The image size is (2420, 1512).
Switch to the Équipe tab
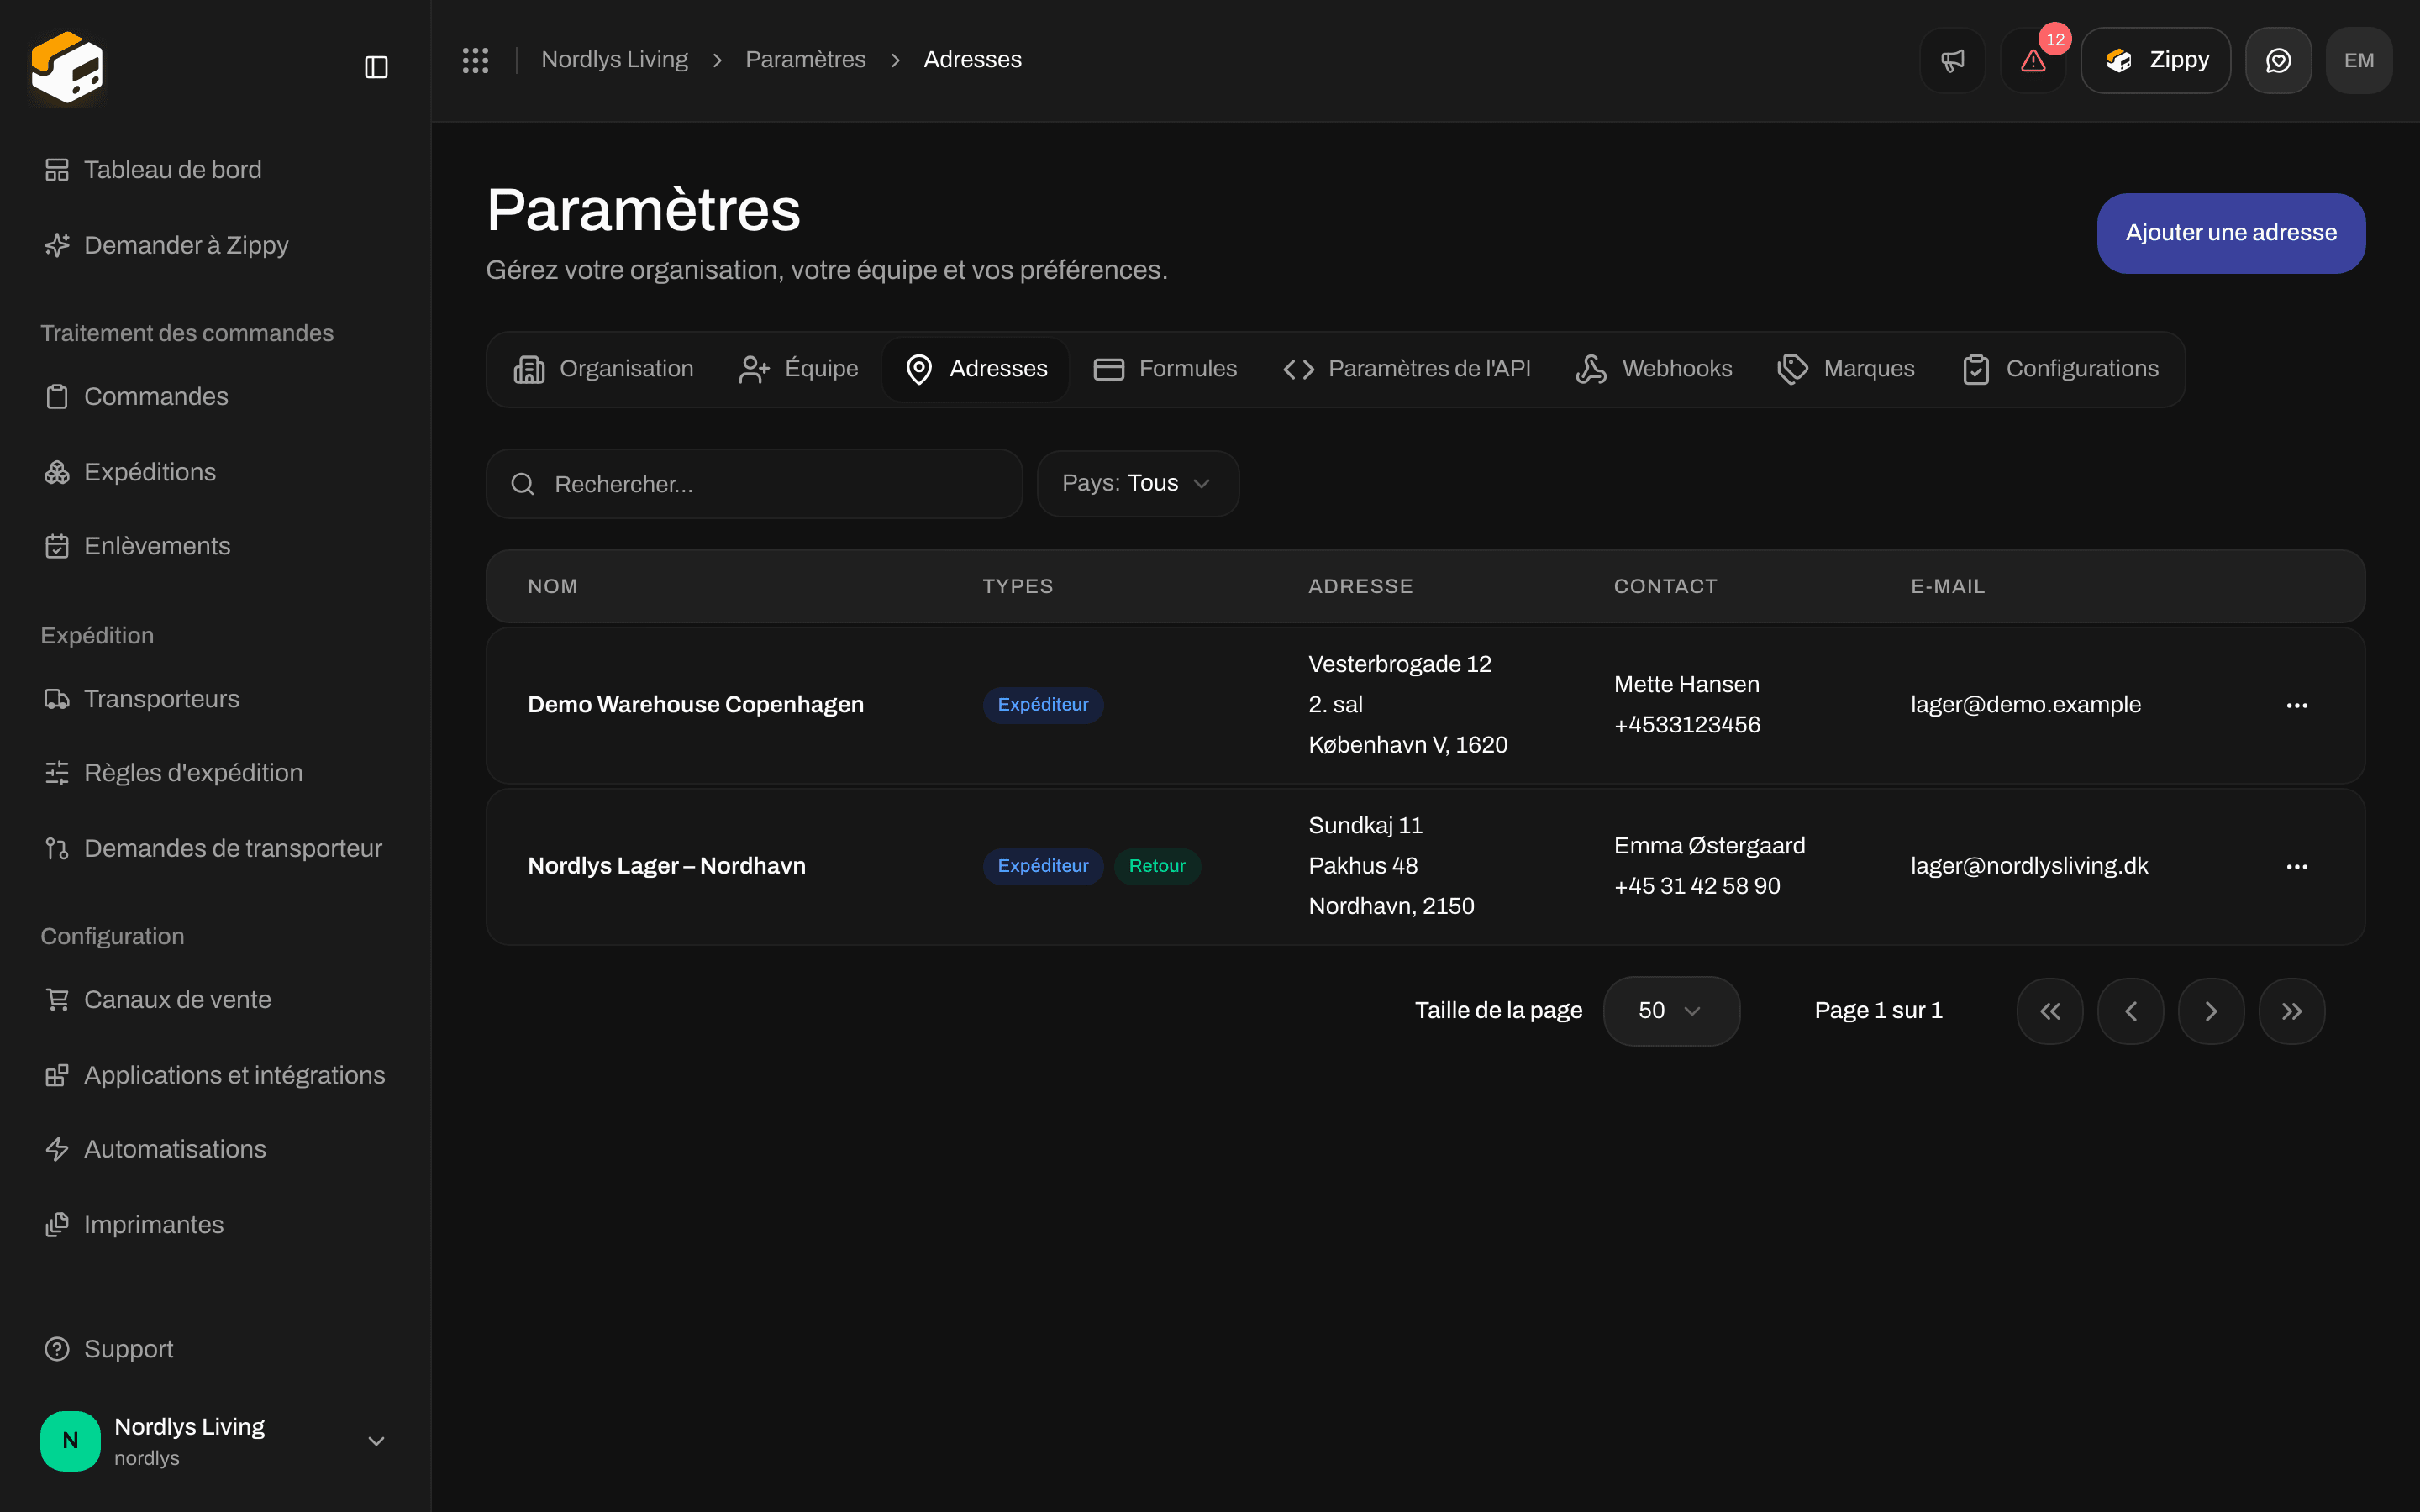pyautogui.click(x=799, y=369)
